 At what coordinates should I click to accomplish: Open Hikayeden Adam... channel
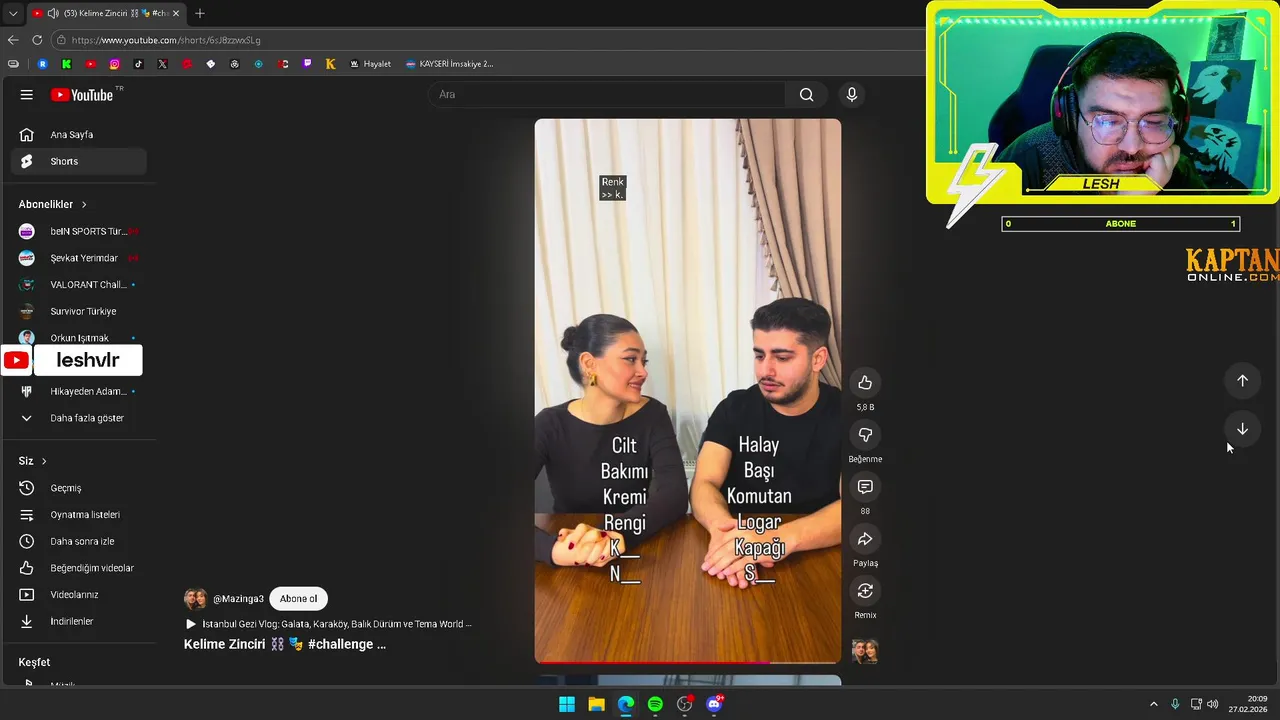[x=79, y=391]
